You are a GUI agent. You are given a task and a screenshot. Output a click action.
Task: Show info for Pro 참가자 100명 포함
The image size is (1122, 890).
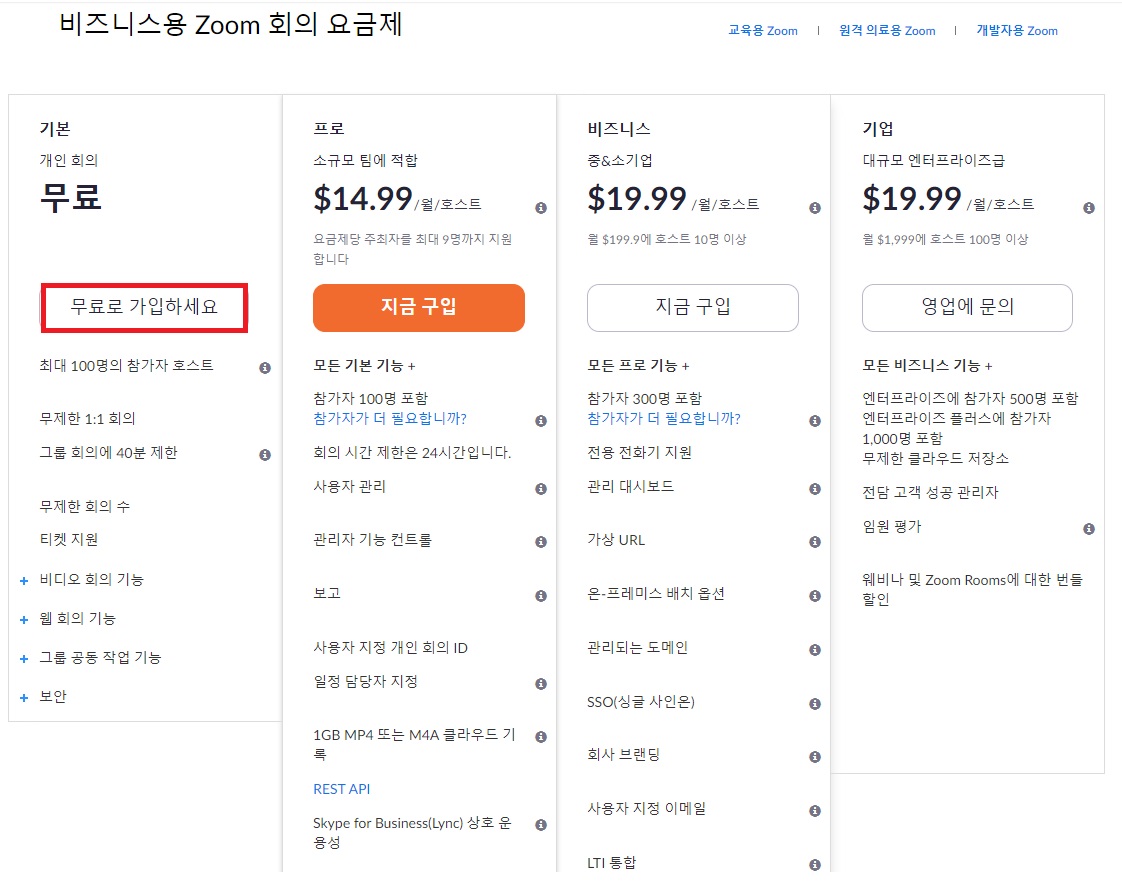click(x=541, y=421)
